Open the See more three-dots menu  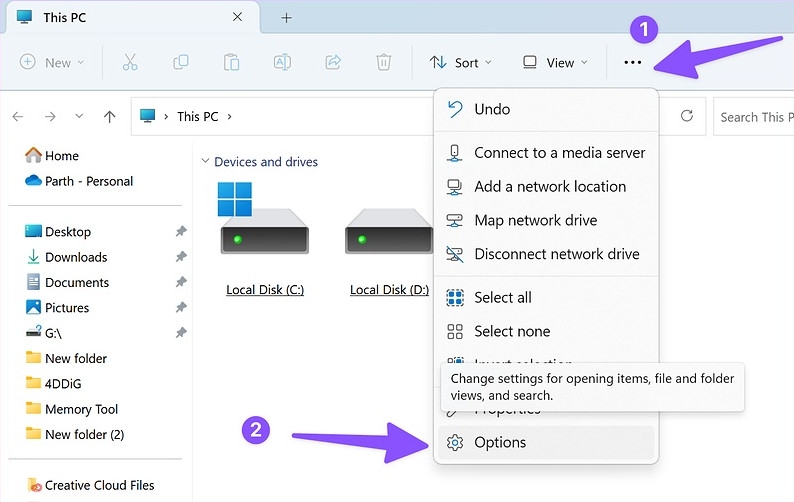click(632, 62)
